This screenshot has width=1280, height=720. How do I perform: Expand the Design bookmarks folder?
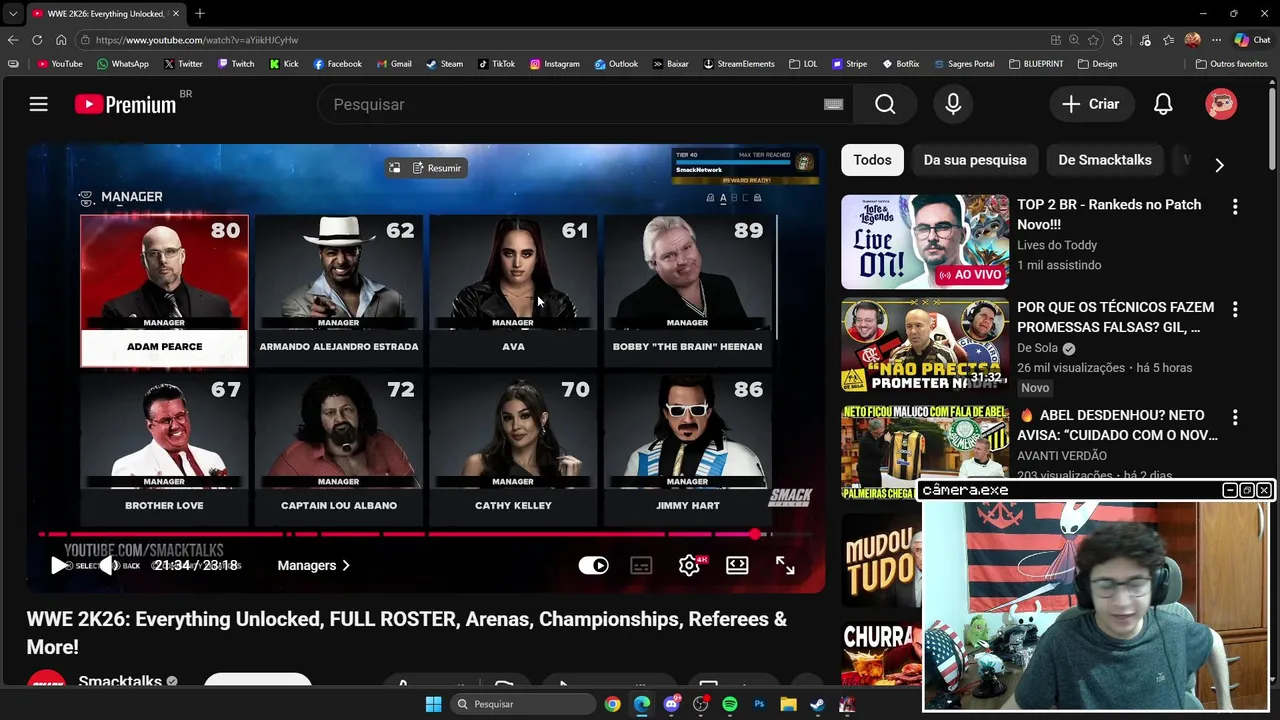(x=1097, y=64)
